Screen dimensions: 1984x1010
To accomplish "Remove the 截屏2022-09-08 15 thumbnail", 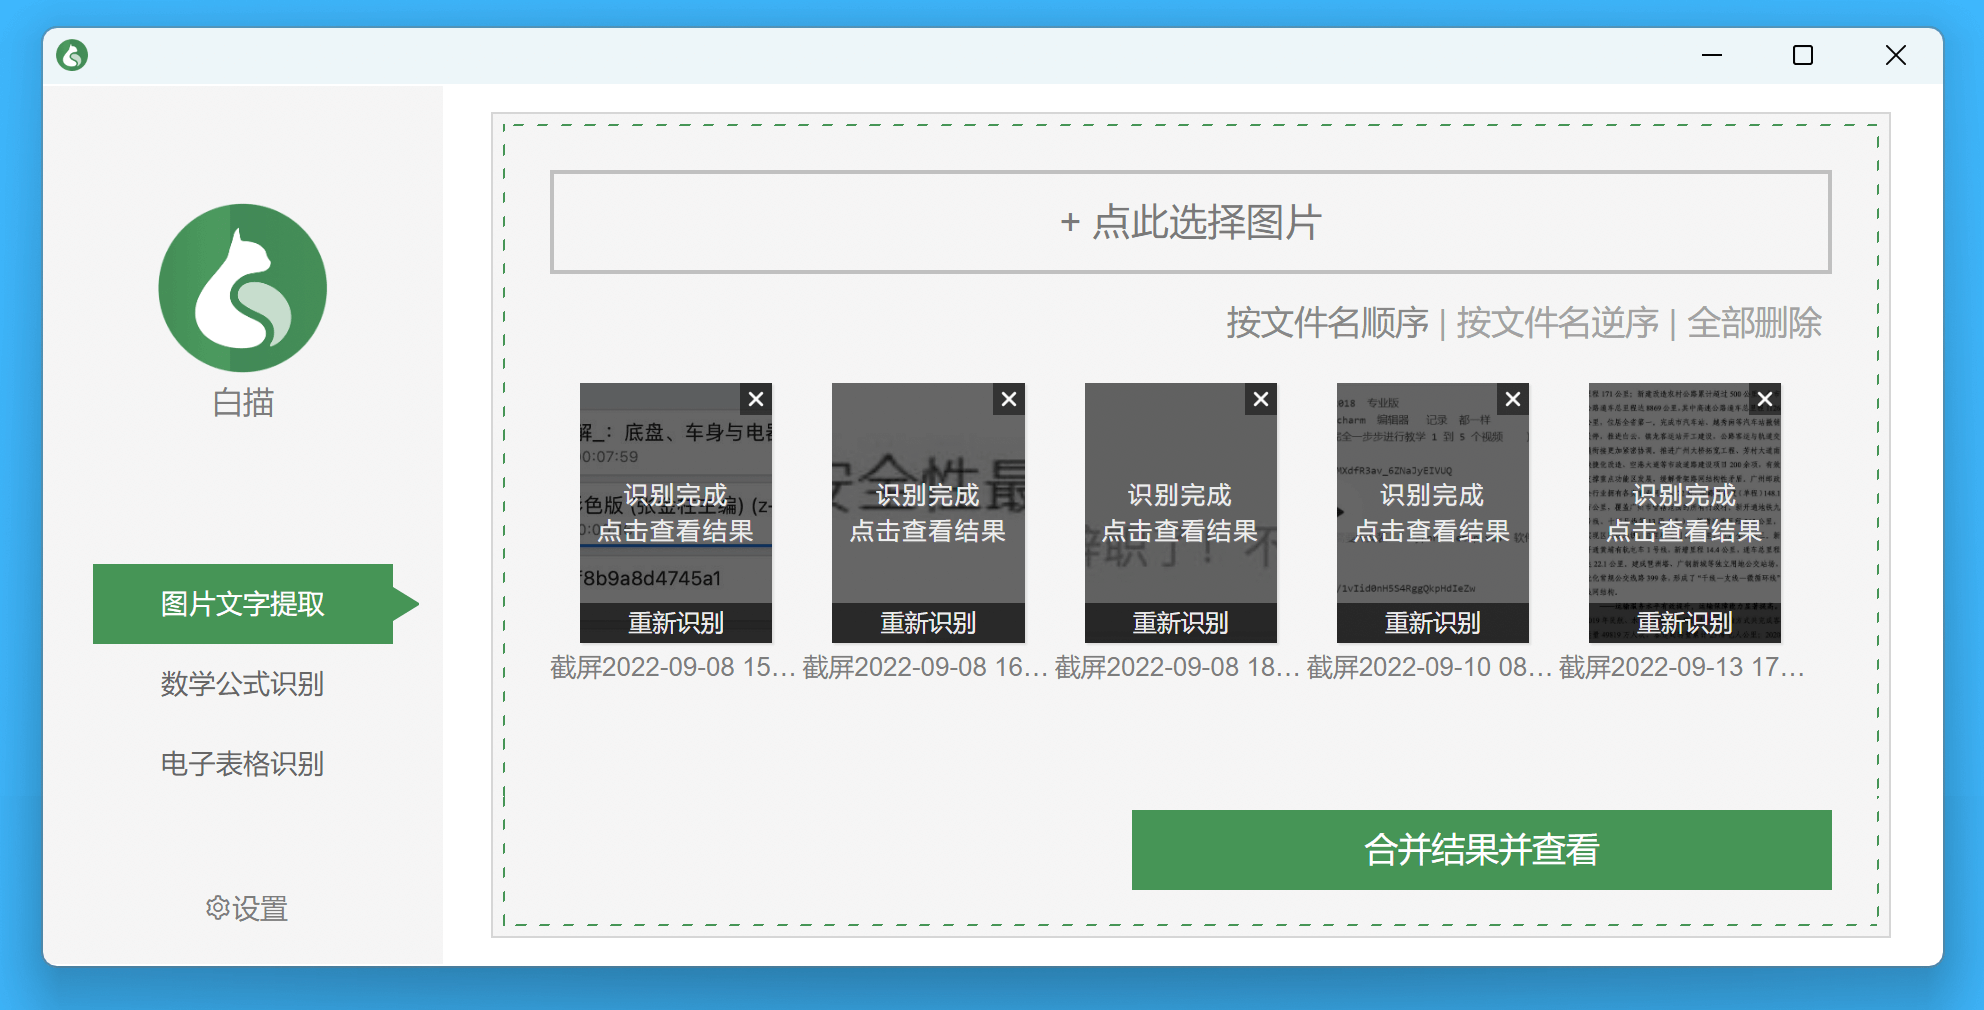I will click(x=755, y=398).
